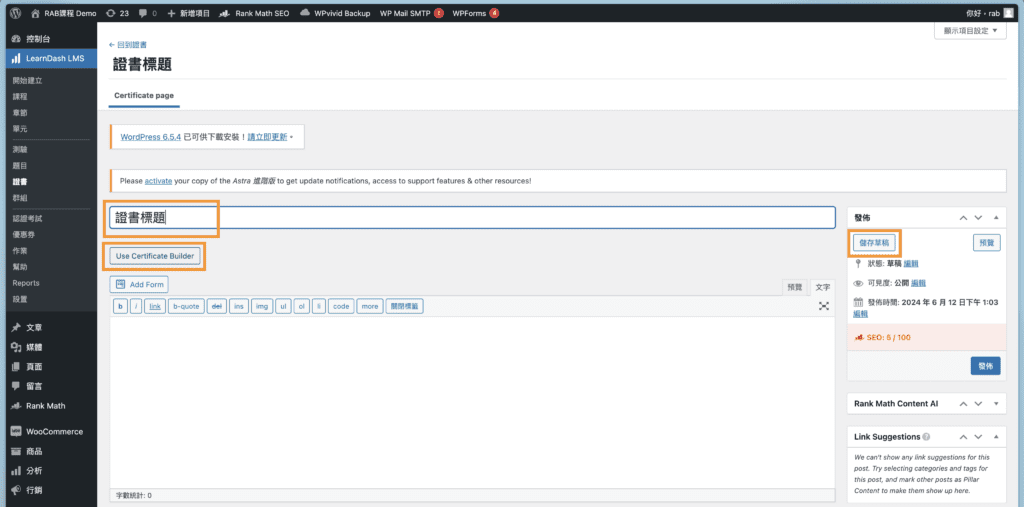Click the bold 'b' quicktag button
Screen dimensions: 1024x507
coord(120,306)
